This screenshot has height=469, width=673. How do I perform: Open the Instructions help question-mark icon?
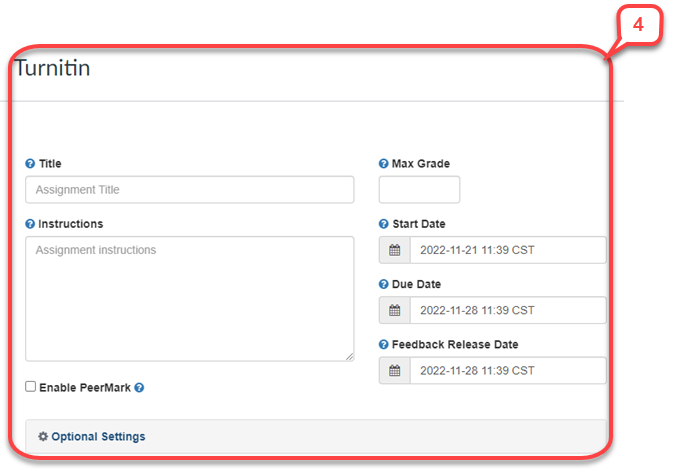click(30, 224)
